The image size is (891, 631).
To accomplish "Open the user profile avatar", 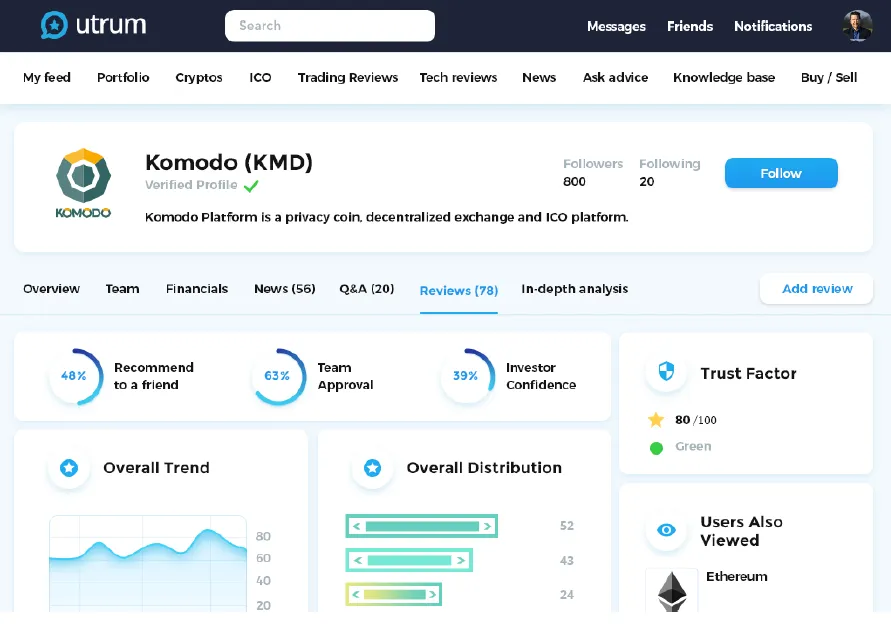I will point(857,26).
